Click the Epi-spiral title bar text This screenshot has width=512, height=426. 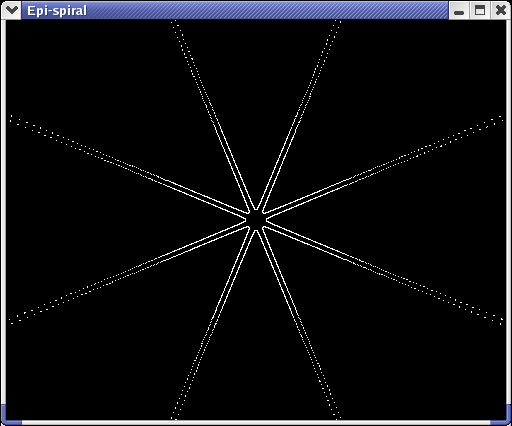[57, 11]
